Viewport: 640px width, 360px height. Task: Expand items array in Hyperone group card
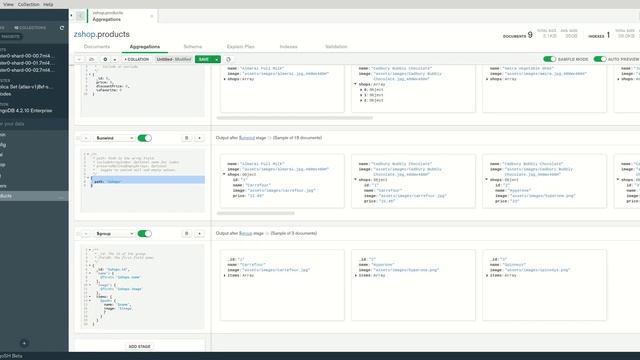point(356,276)
